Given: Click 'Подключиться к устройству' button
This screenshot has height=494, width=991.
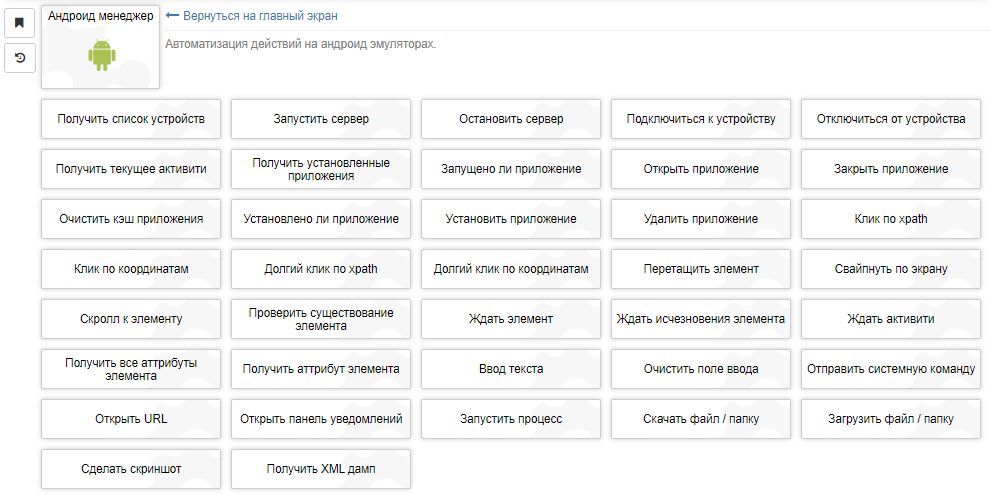Looking at the screenshot, I should point(701,119).
